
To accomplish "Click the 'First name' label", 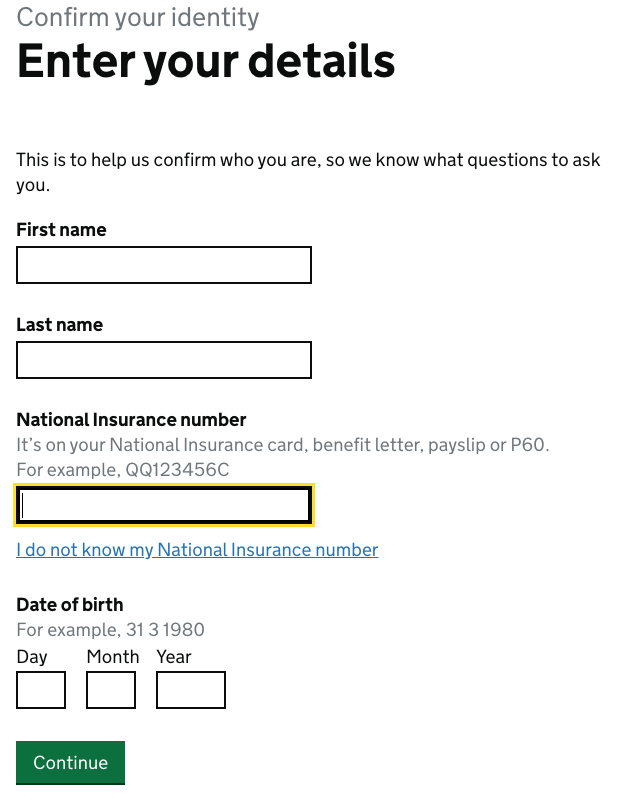I will pos(61,230).
